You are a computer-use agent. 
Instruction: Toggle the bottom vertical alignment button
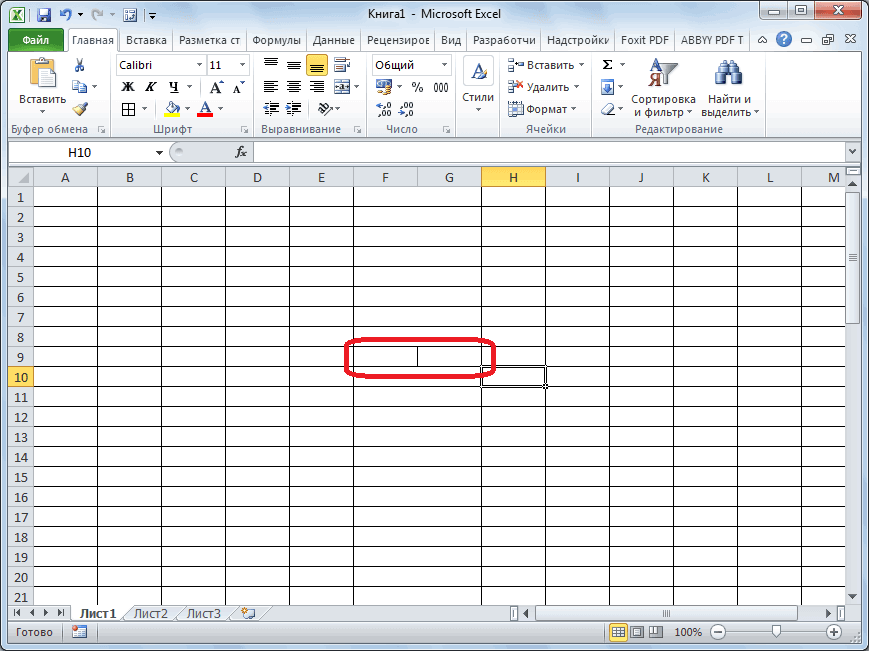coord(317,65)
